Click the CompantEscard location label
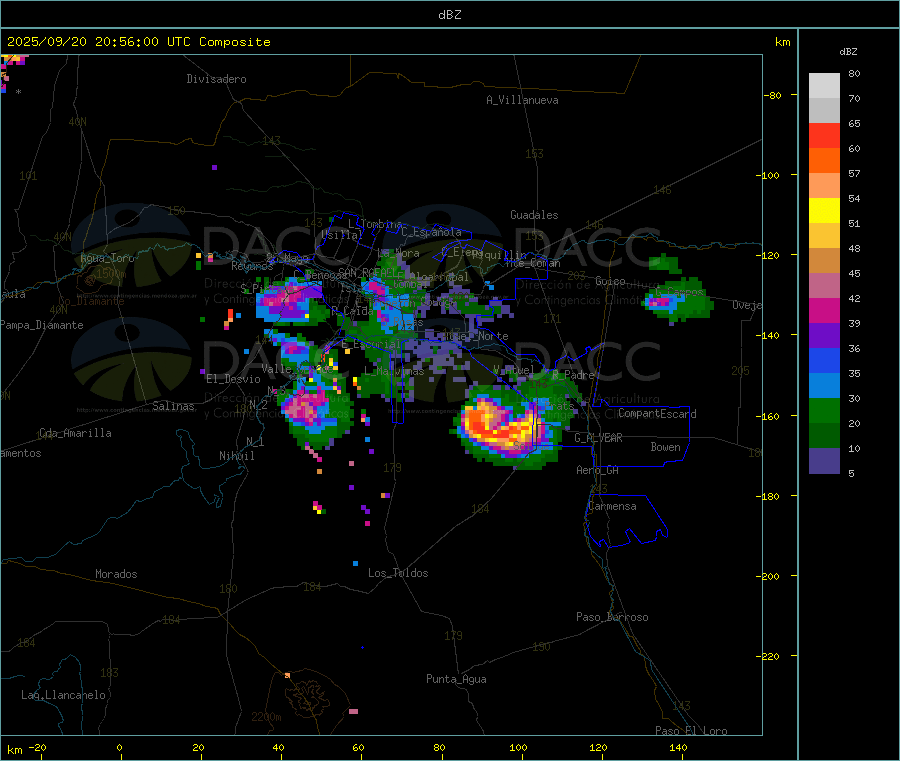Viewport: 900px width, 761px height. click(x=657, y=414)
